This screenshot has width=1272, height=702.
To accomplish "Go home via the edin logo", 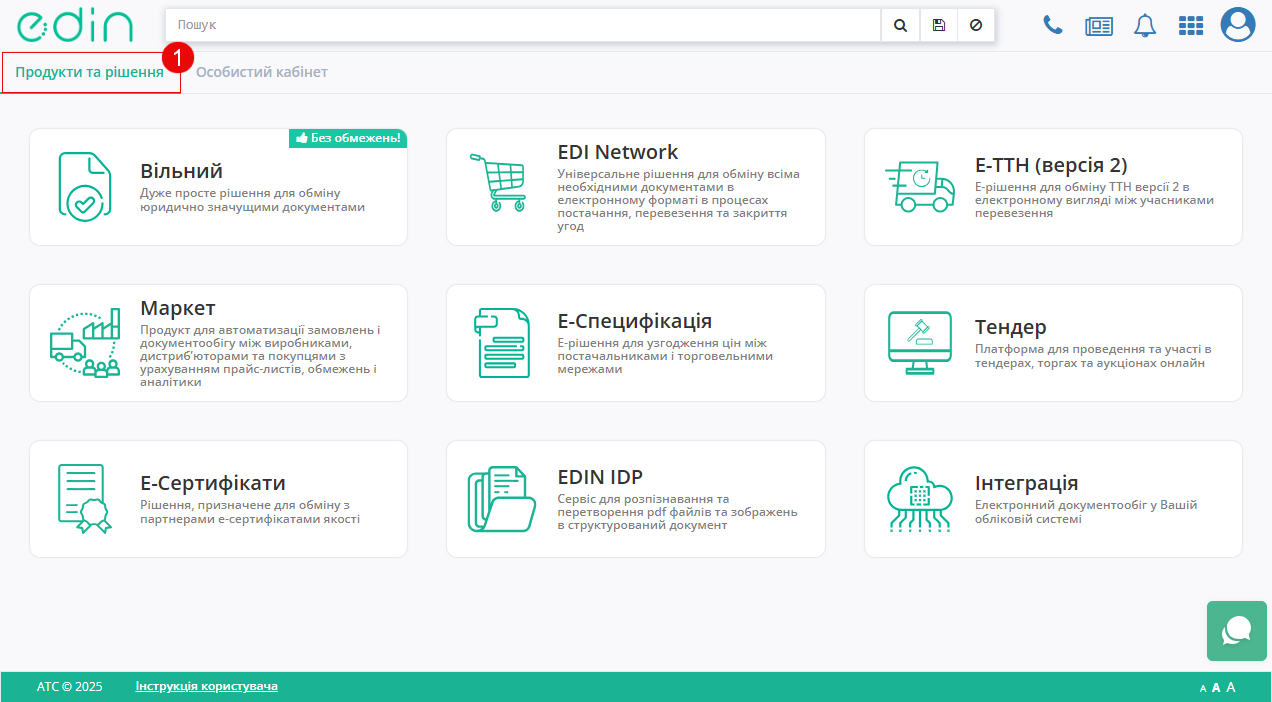I will pos(75,26).
